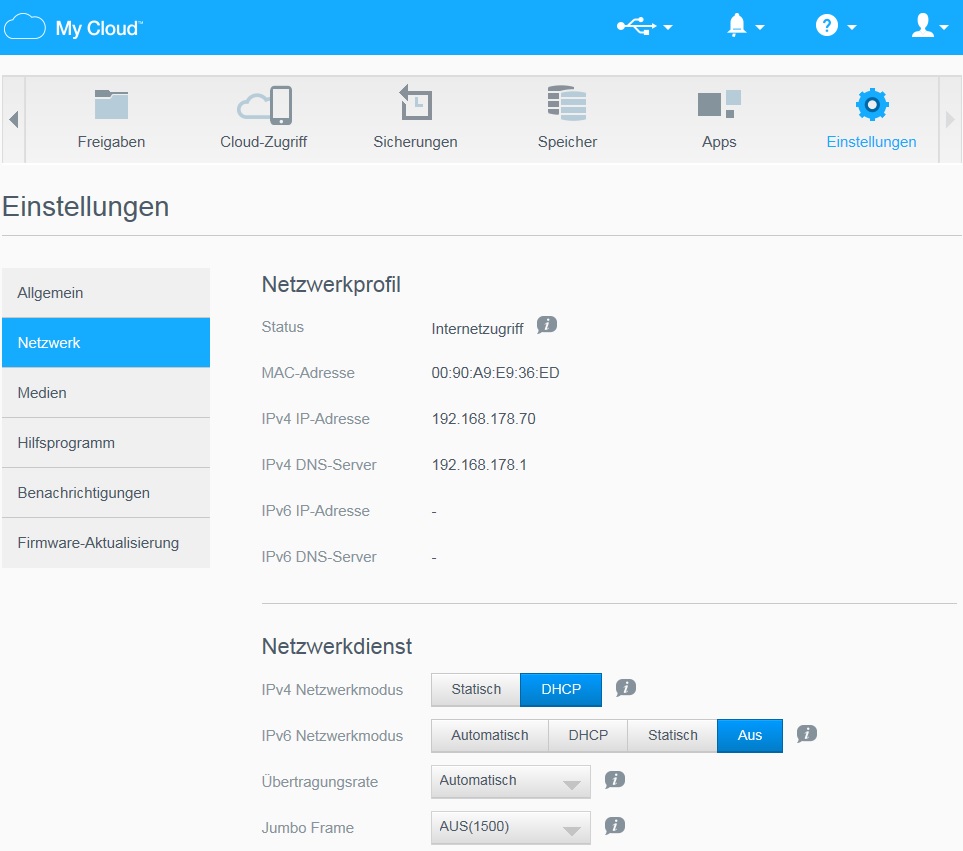The height and width of the screenshot is (851, 963).
Task: Open the Firmware-Aktualisierung settings tab
Action: 106,543
